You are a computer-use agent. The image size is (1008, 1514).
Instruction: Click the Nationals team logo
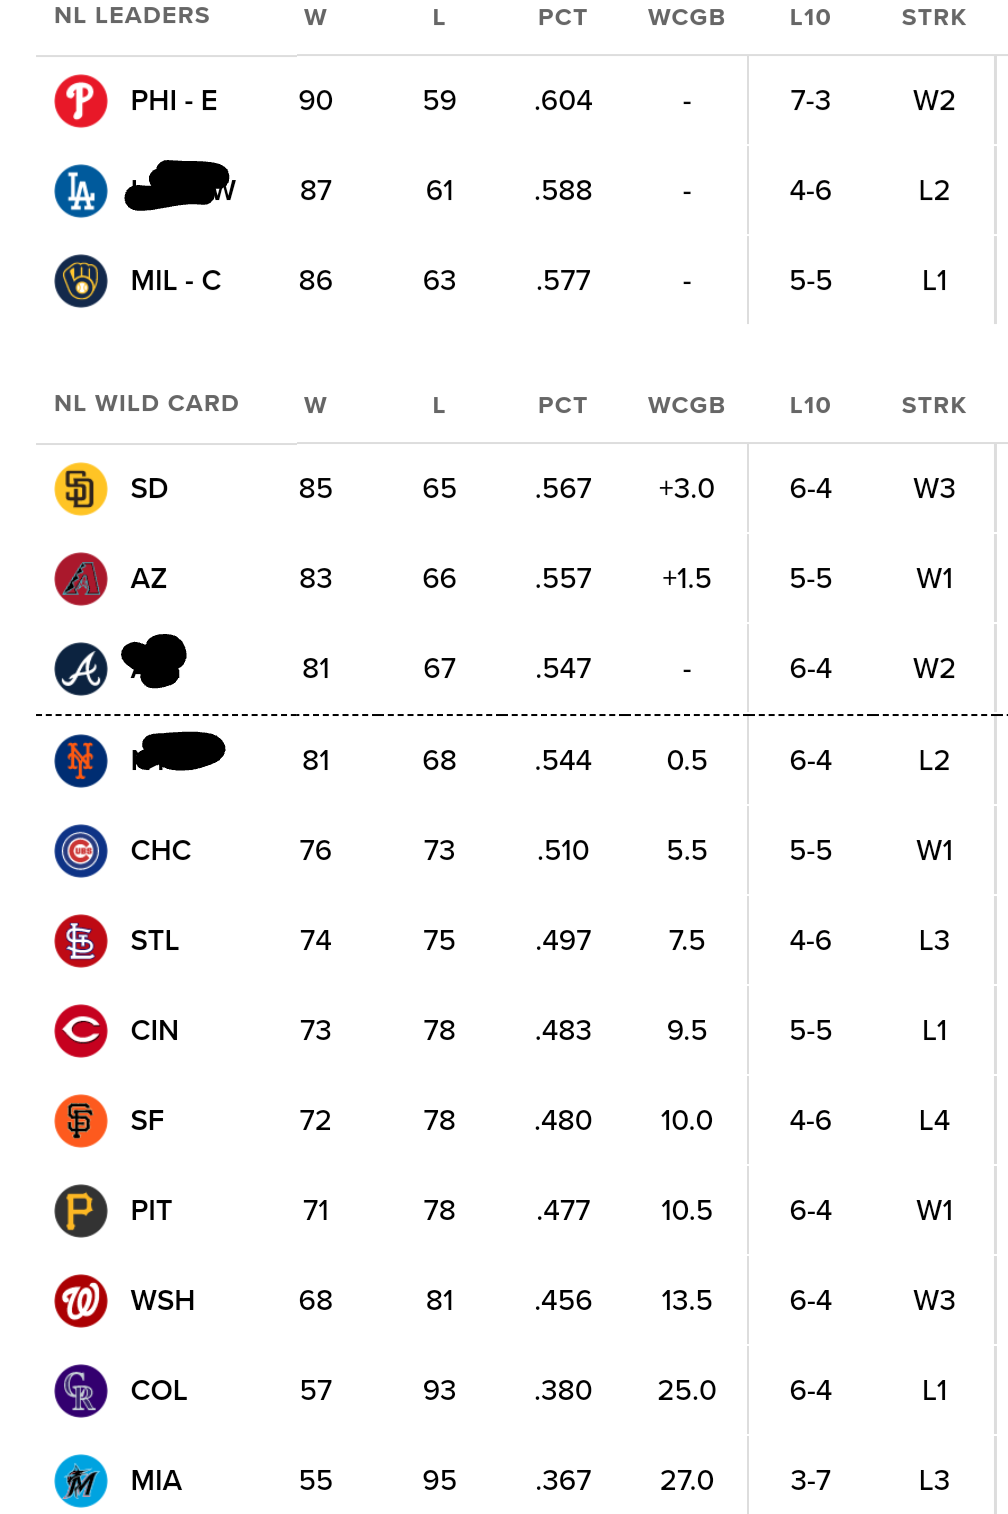tap(81, 1301)
